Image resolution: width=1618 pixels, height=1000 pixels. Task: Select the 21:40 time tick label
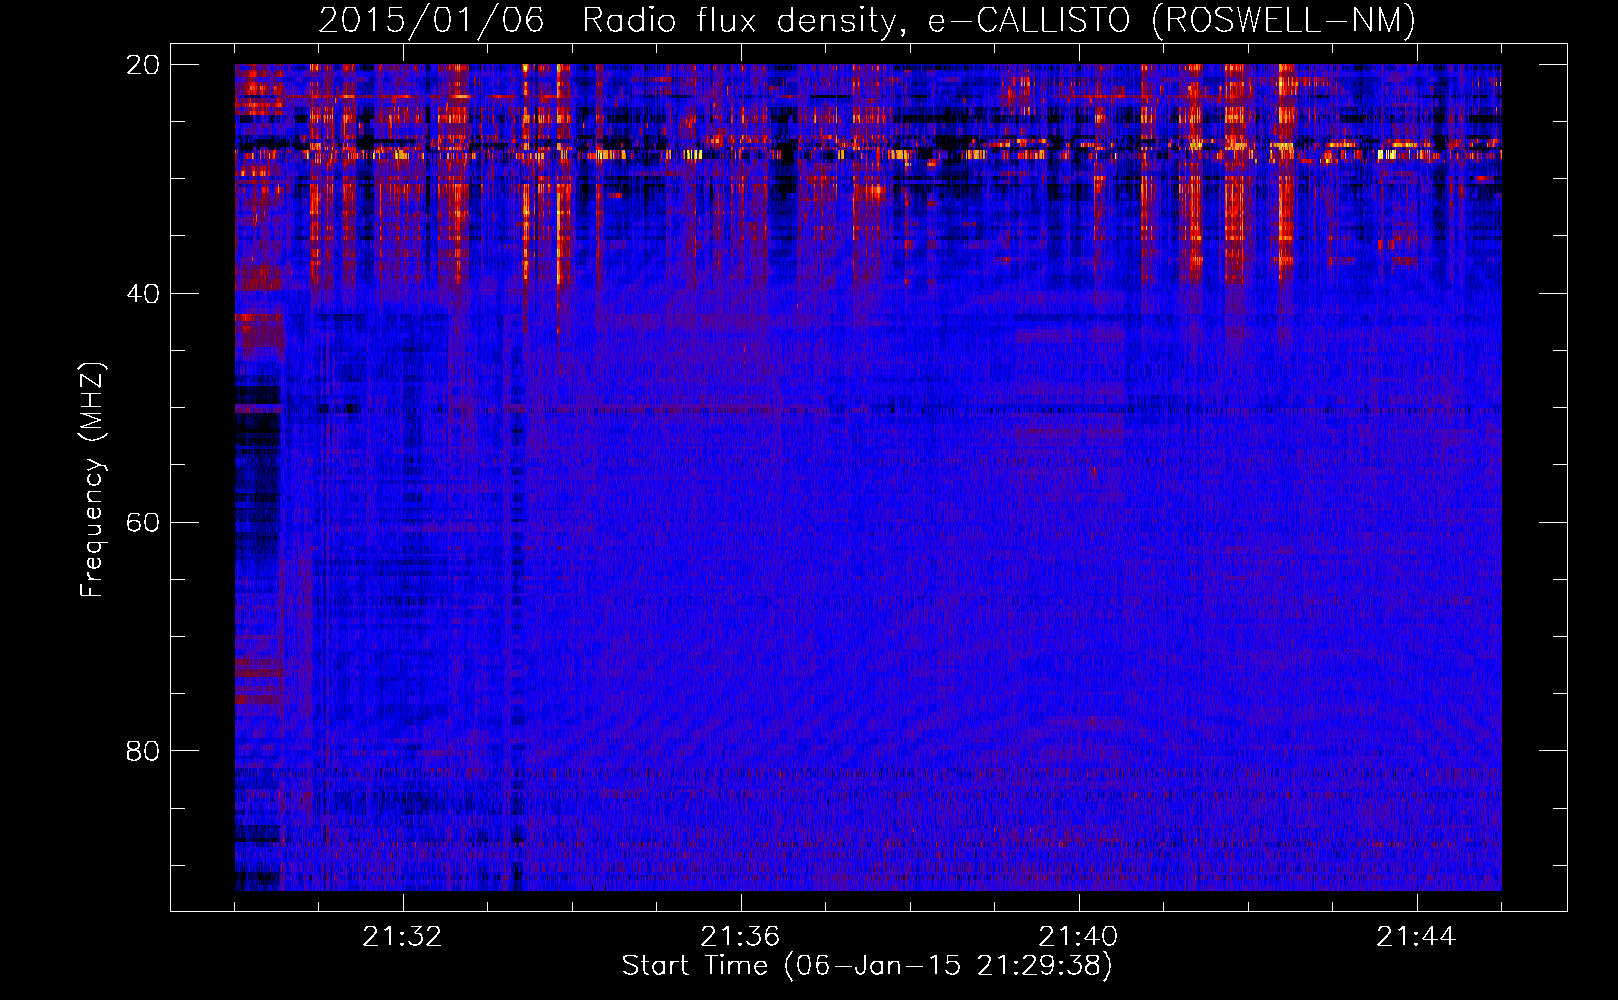click(x=1078, y=937)
